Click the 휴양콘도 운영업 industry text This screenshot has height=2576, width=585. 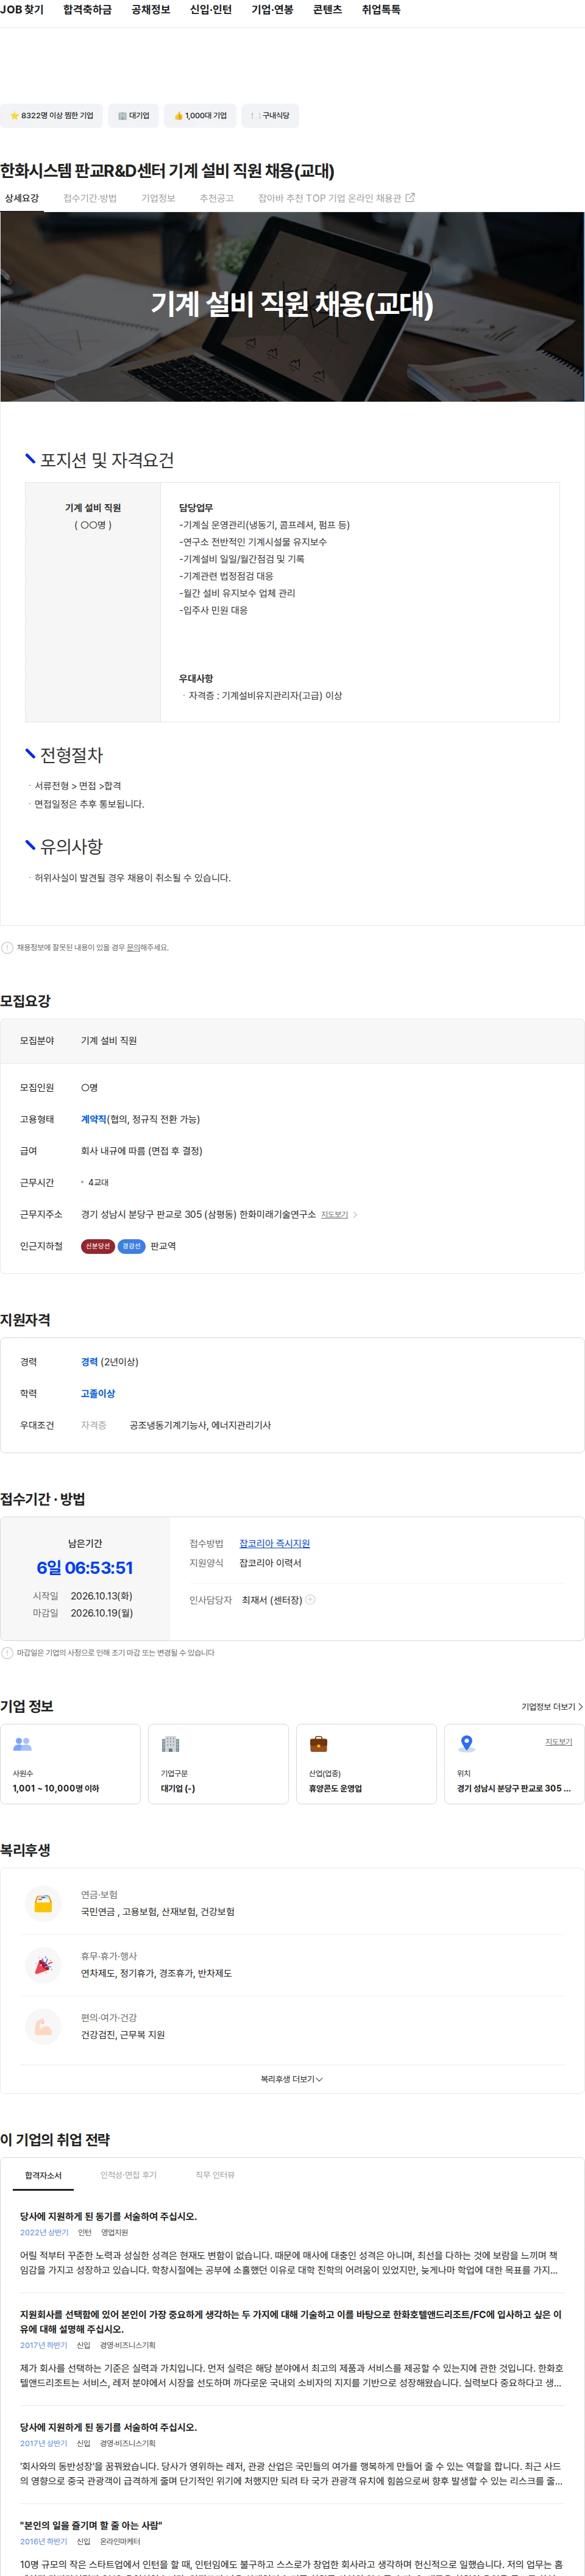click(x=336, y=1789)
